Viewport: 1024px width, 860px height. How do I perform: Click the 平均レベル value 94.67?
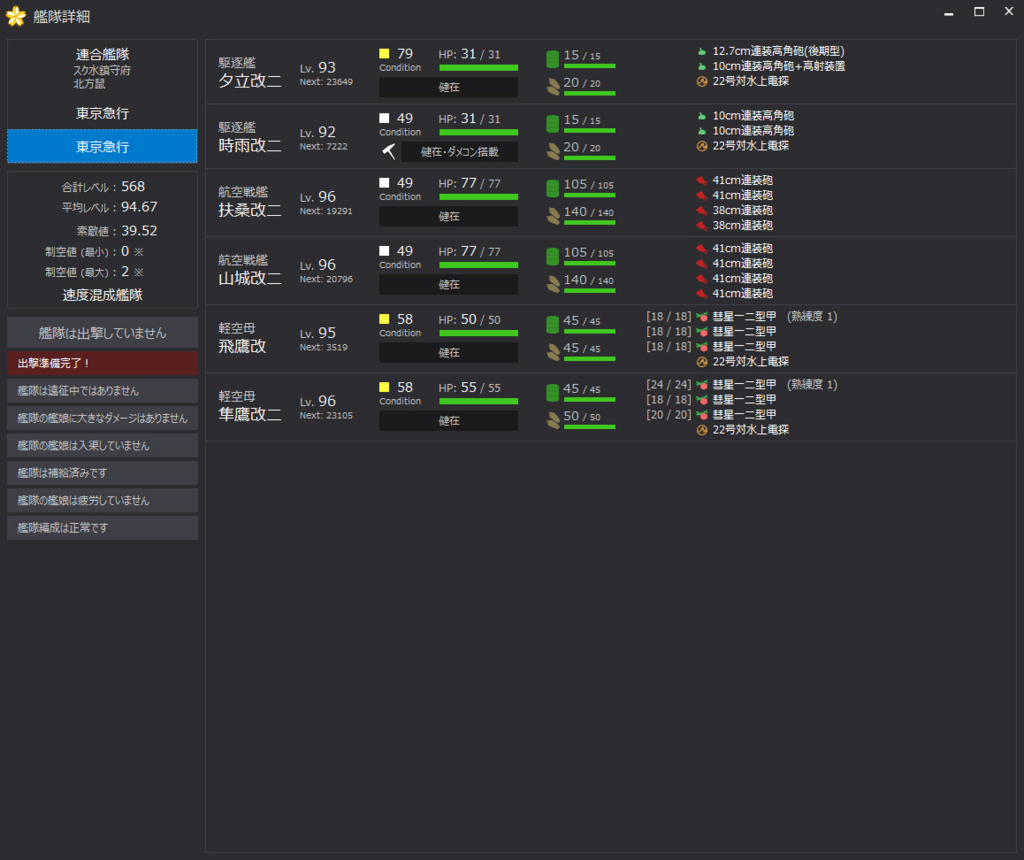[x=139, y=207]
